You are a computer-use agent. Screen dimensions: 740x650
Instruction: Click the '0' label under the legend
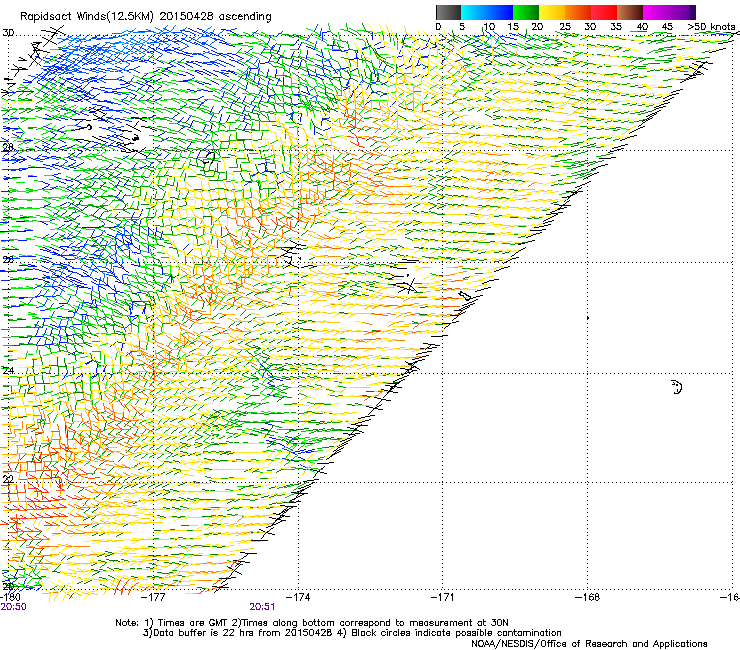438,27
